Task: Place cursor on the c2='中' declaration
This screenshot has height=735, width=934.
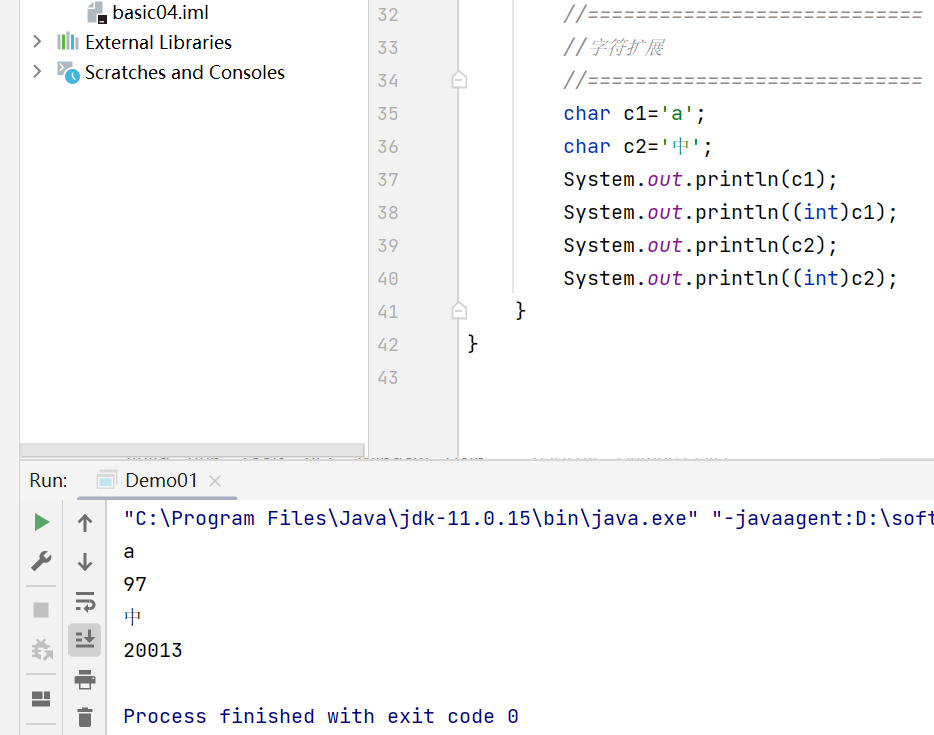Action: tap(637, 146)
